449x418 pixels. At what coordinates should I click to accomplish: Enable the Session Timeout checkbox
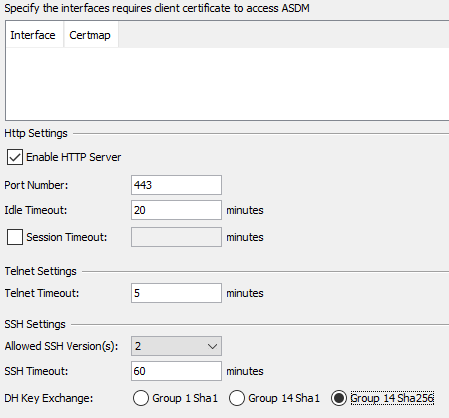coord(15,237)
